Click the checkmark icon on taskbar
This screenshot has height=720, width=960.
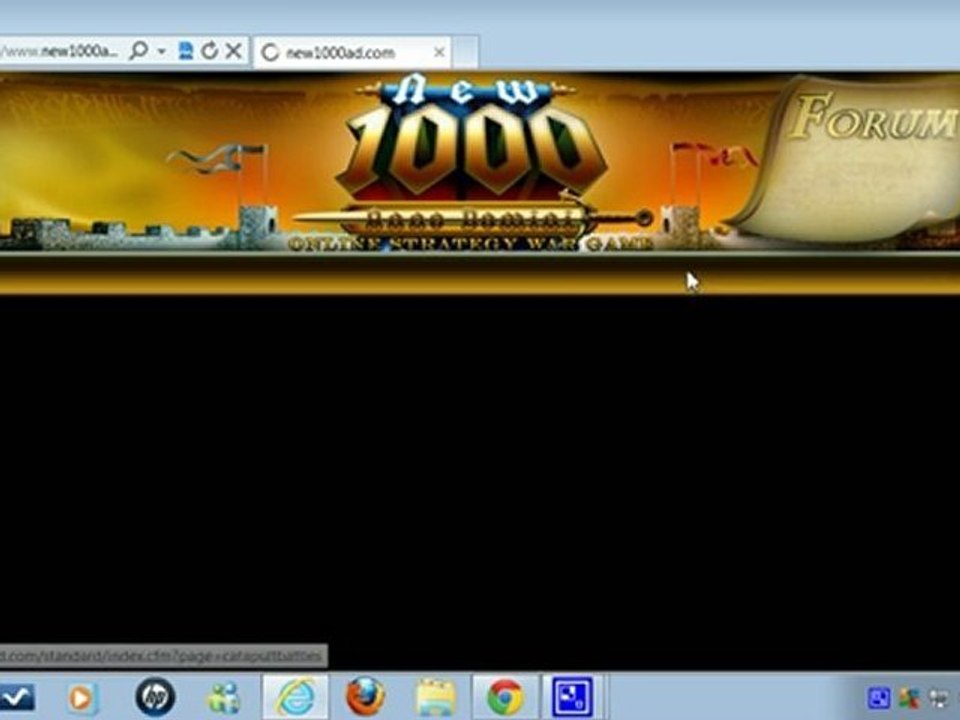17,697
